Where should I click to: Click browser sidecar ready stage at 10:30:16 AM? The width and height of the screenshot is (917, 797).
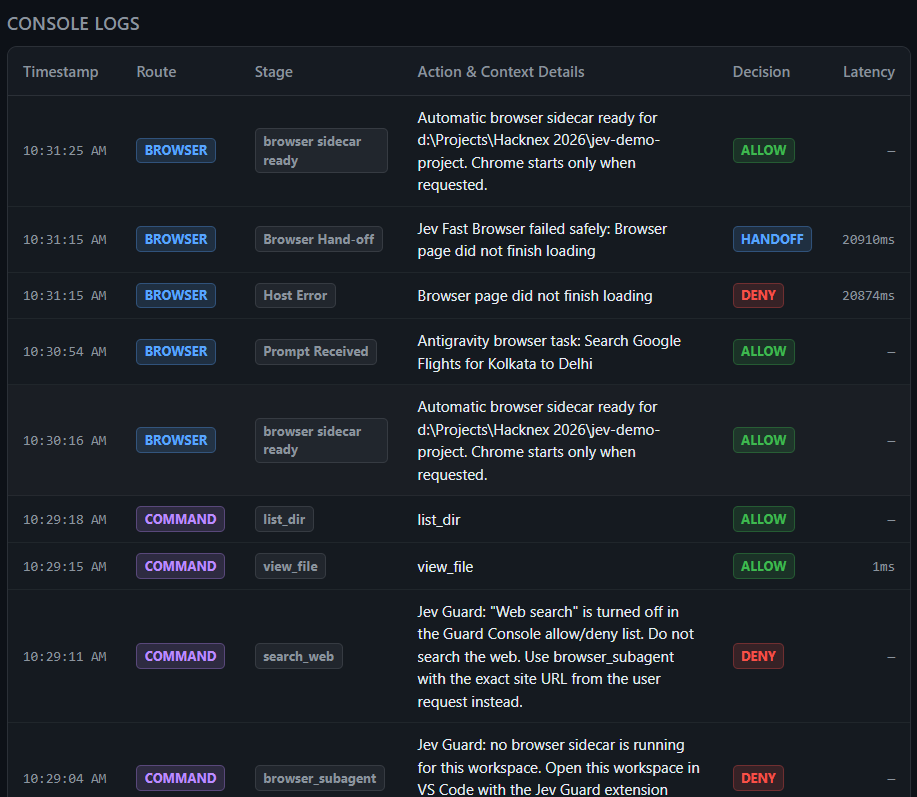[x=321, y=440]
